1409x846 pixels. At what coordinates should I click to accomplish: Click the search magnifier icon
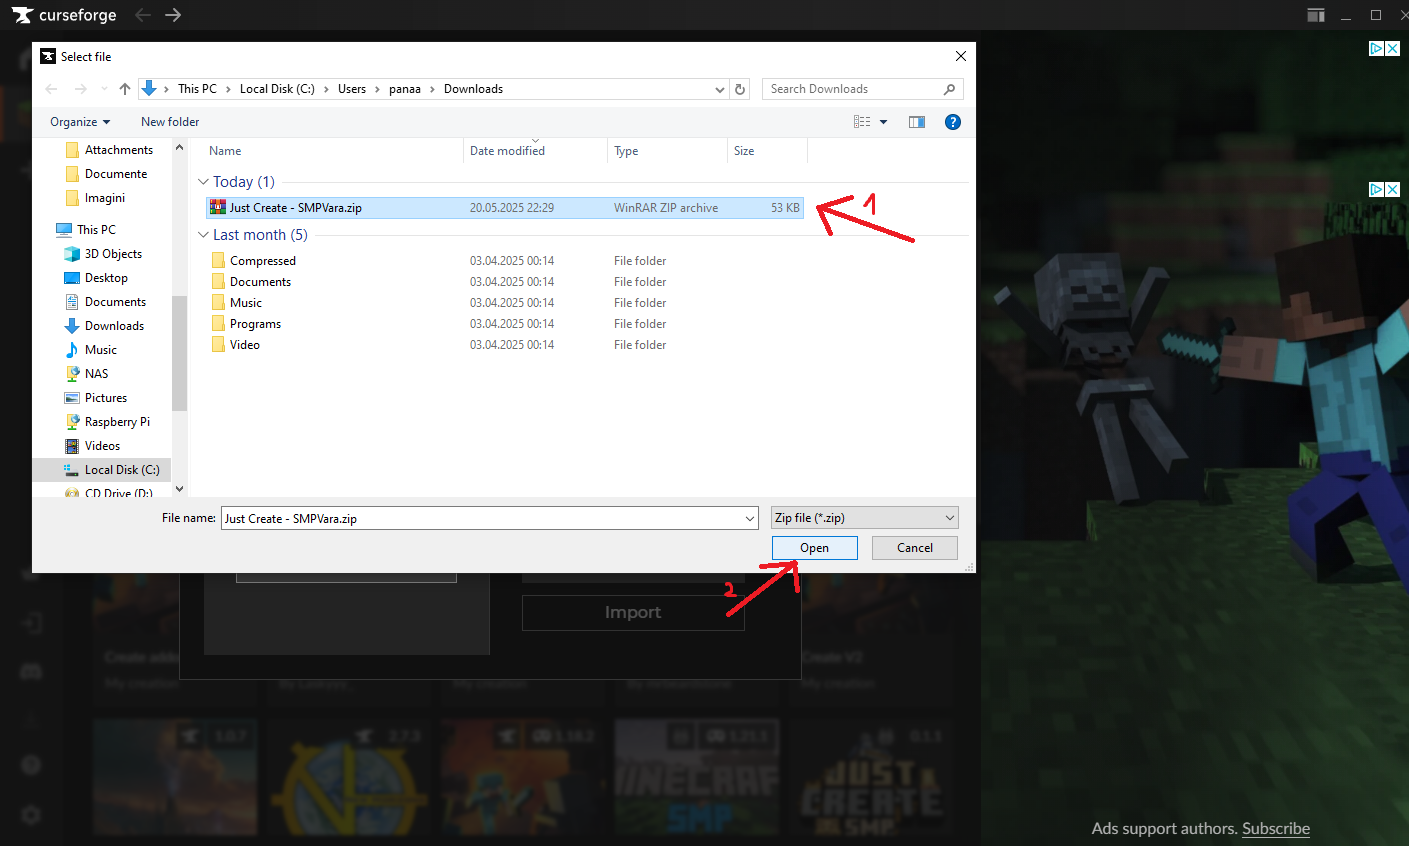[949, 89]
